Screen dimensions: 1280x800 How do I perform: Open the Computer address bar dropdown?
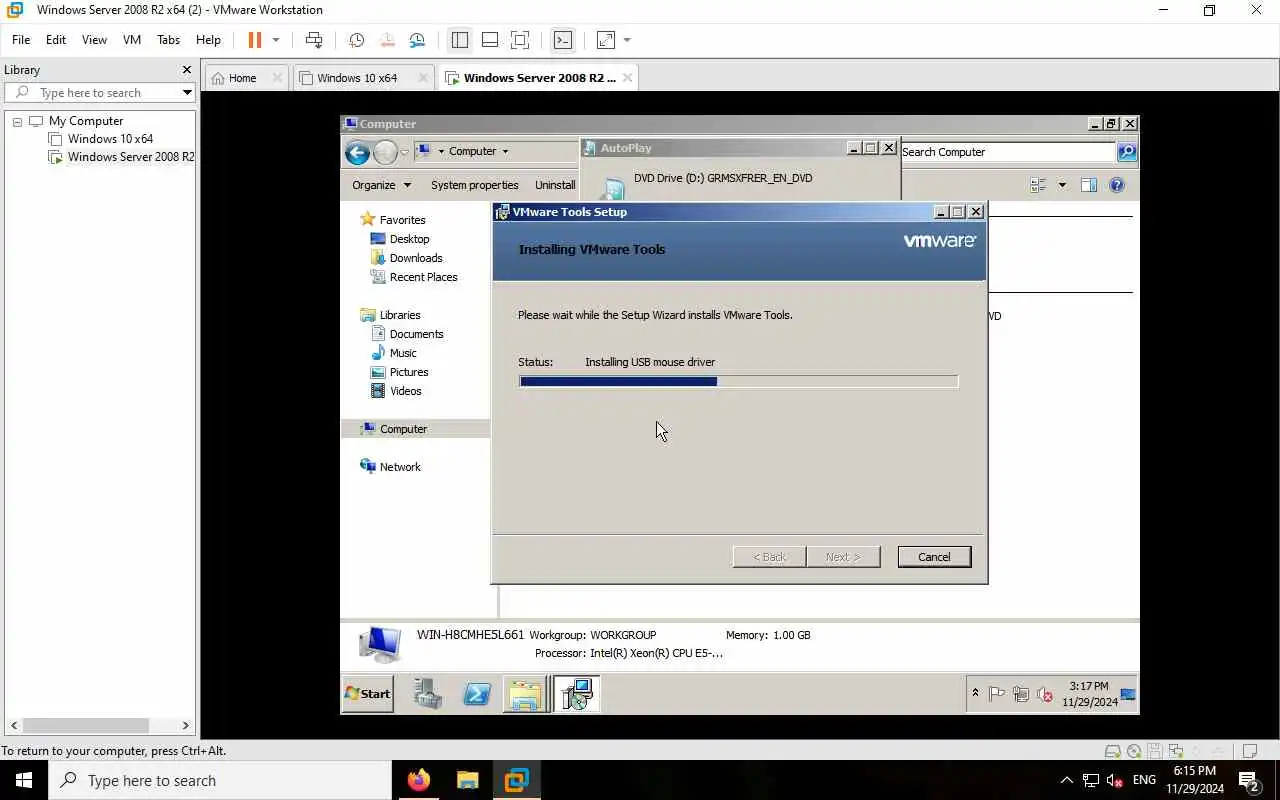pos(505,152)
